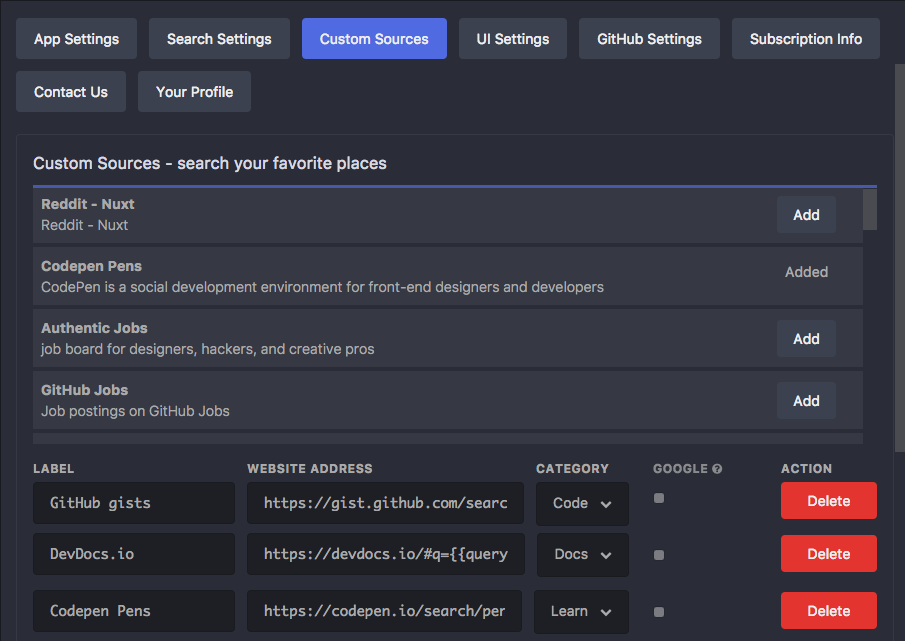
Task: Edit the DevDocs.io label field
Action: click(x=134, y=554)
